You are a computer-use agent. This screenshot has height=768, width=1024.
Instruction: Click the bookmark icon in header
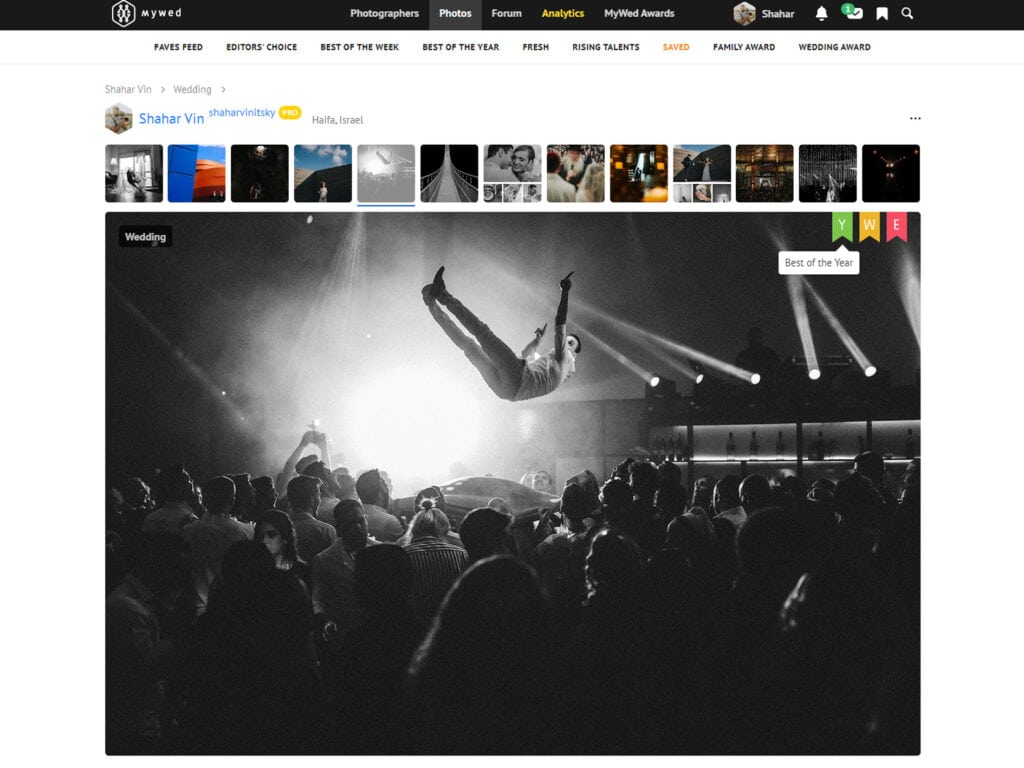pos(882,14)
